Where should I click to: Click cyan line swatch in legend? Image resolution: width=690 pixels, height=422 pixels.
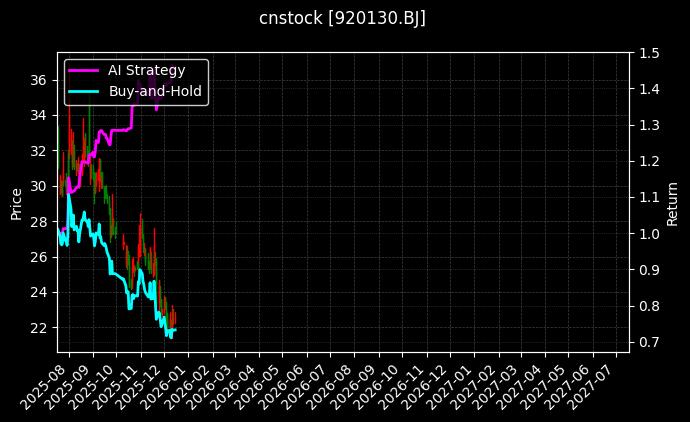point(84,92)
